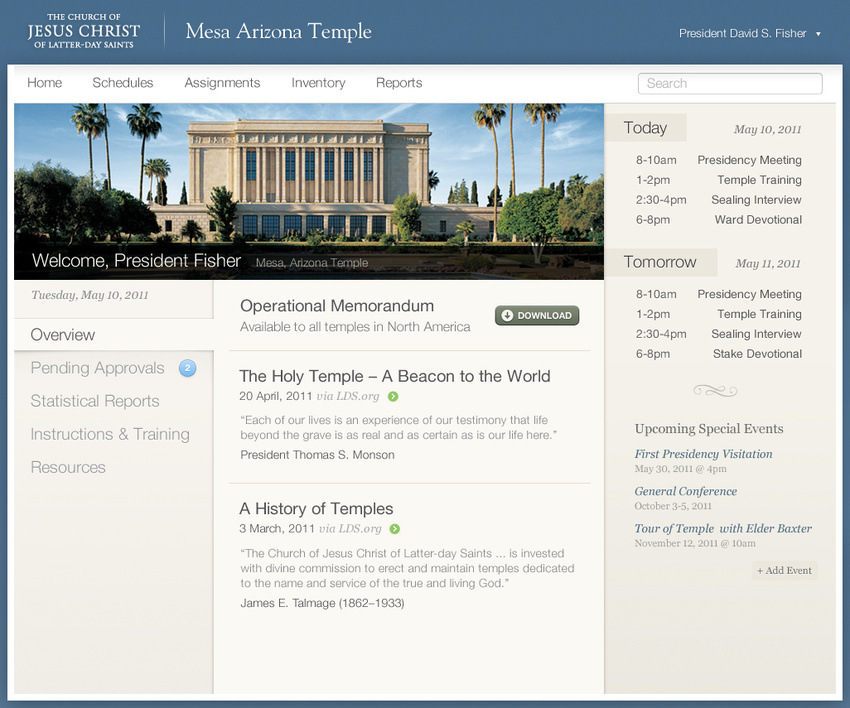Click 'via LDS.org' under A History of Temples
This screenshot has height=708, width=850.
(x=350, y=529)
